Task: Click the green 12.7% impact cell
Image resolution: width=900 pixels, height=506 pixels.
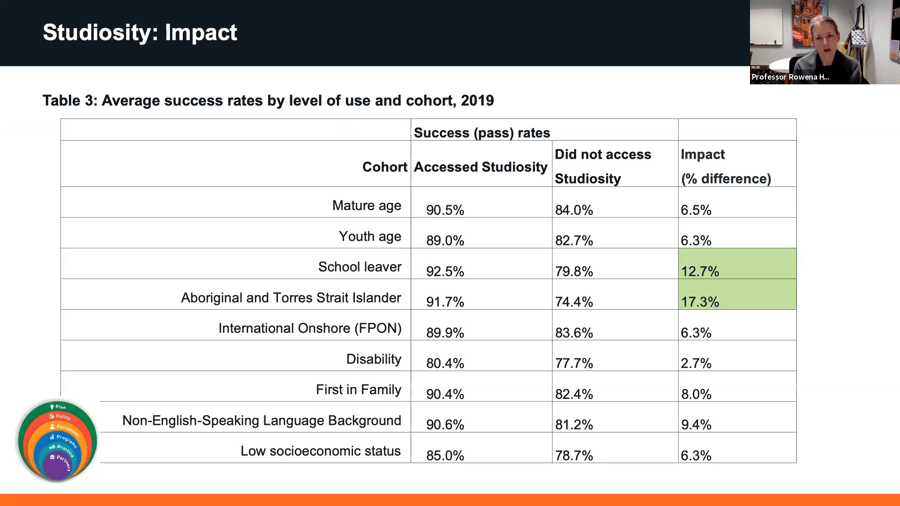Action: pos(737,265)
